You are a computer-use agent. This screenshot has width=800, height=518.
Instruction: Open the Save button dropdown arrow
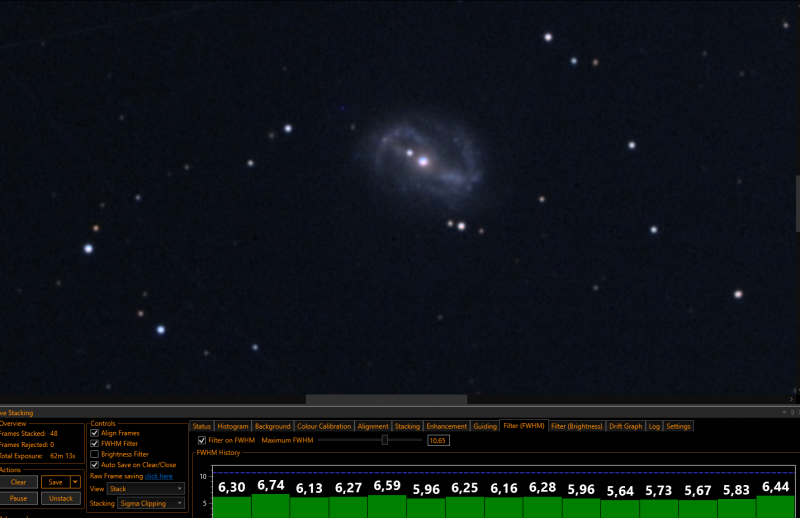76,482
